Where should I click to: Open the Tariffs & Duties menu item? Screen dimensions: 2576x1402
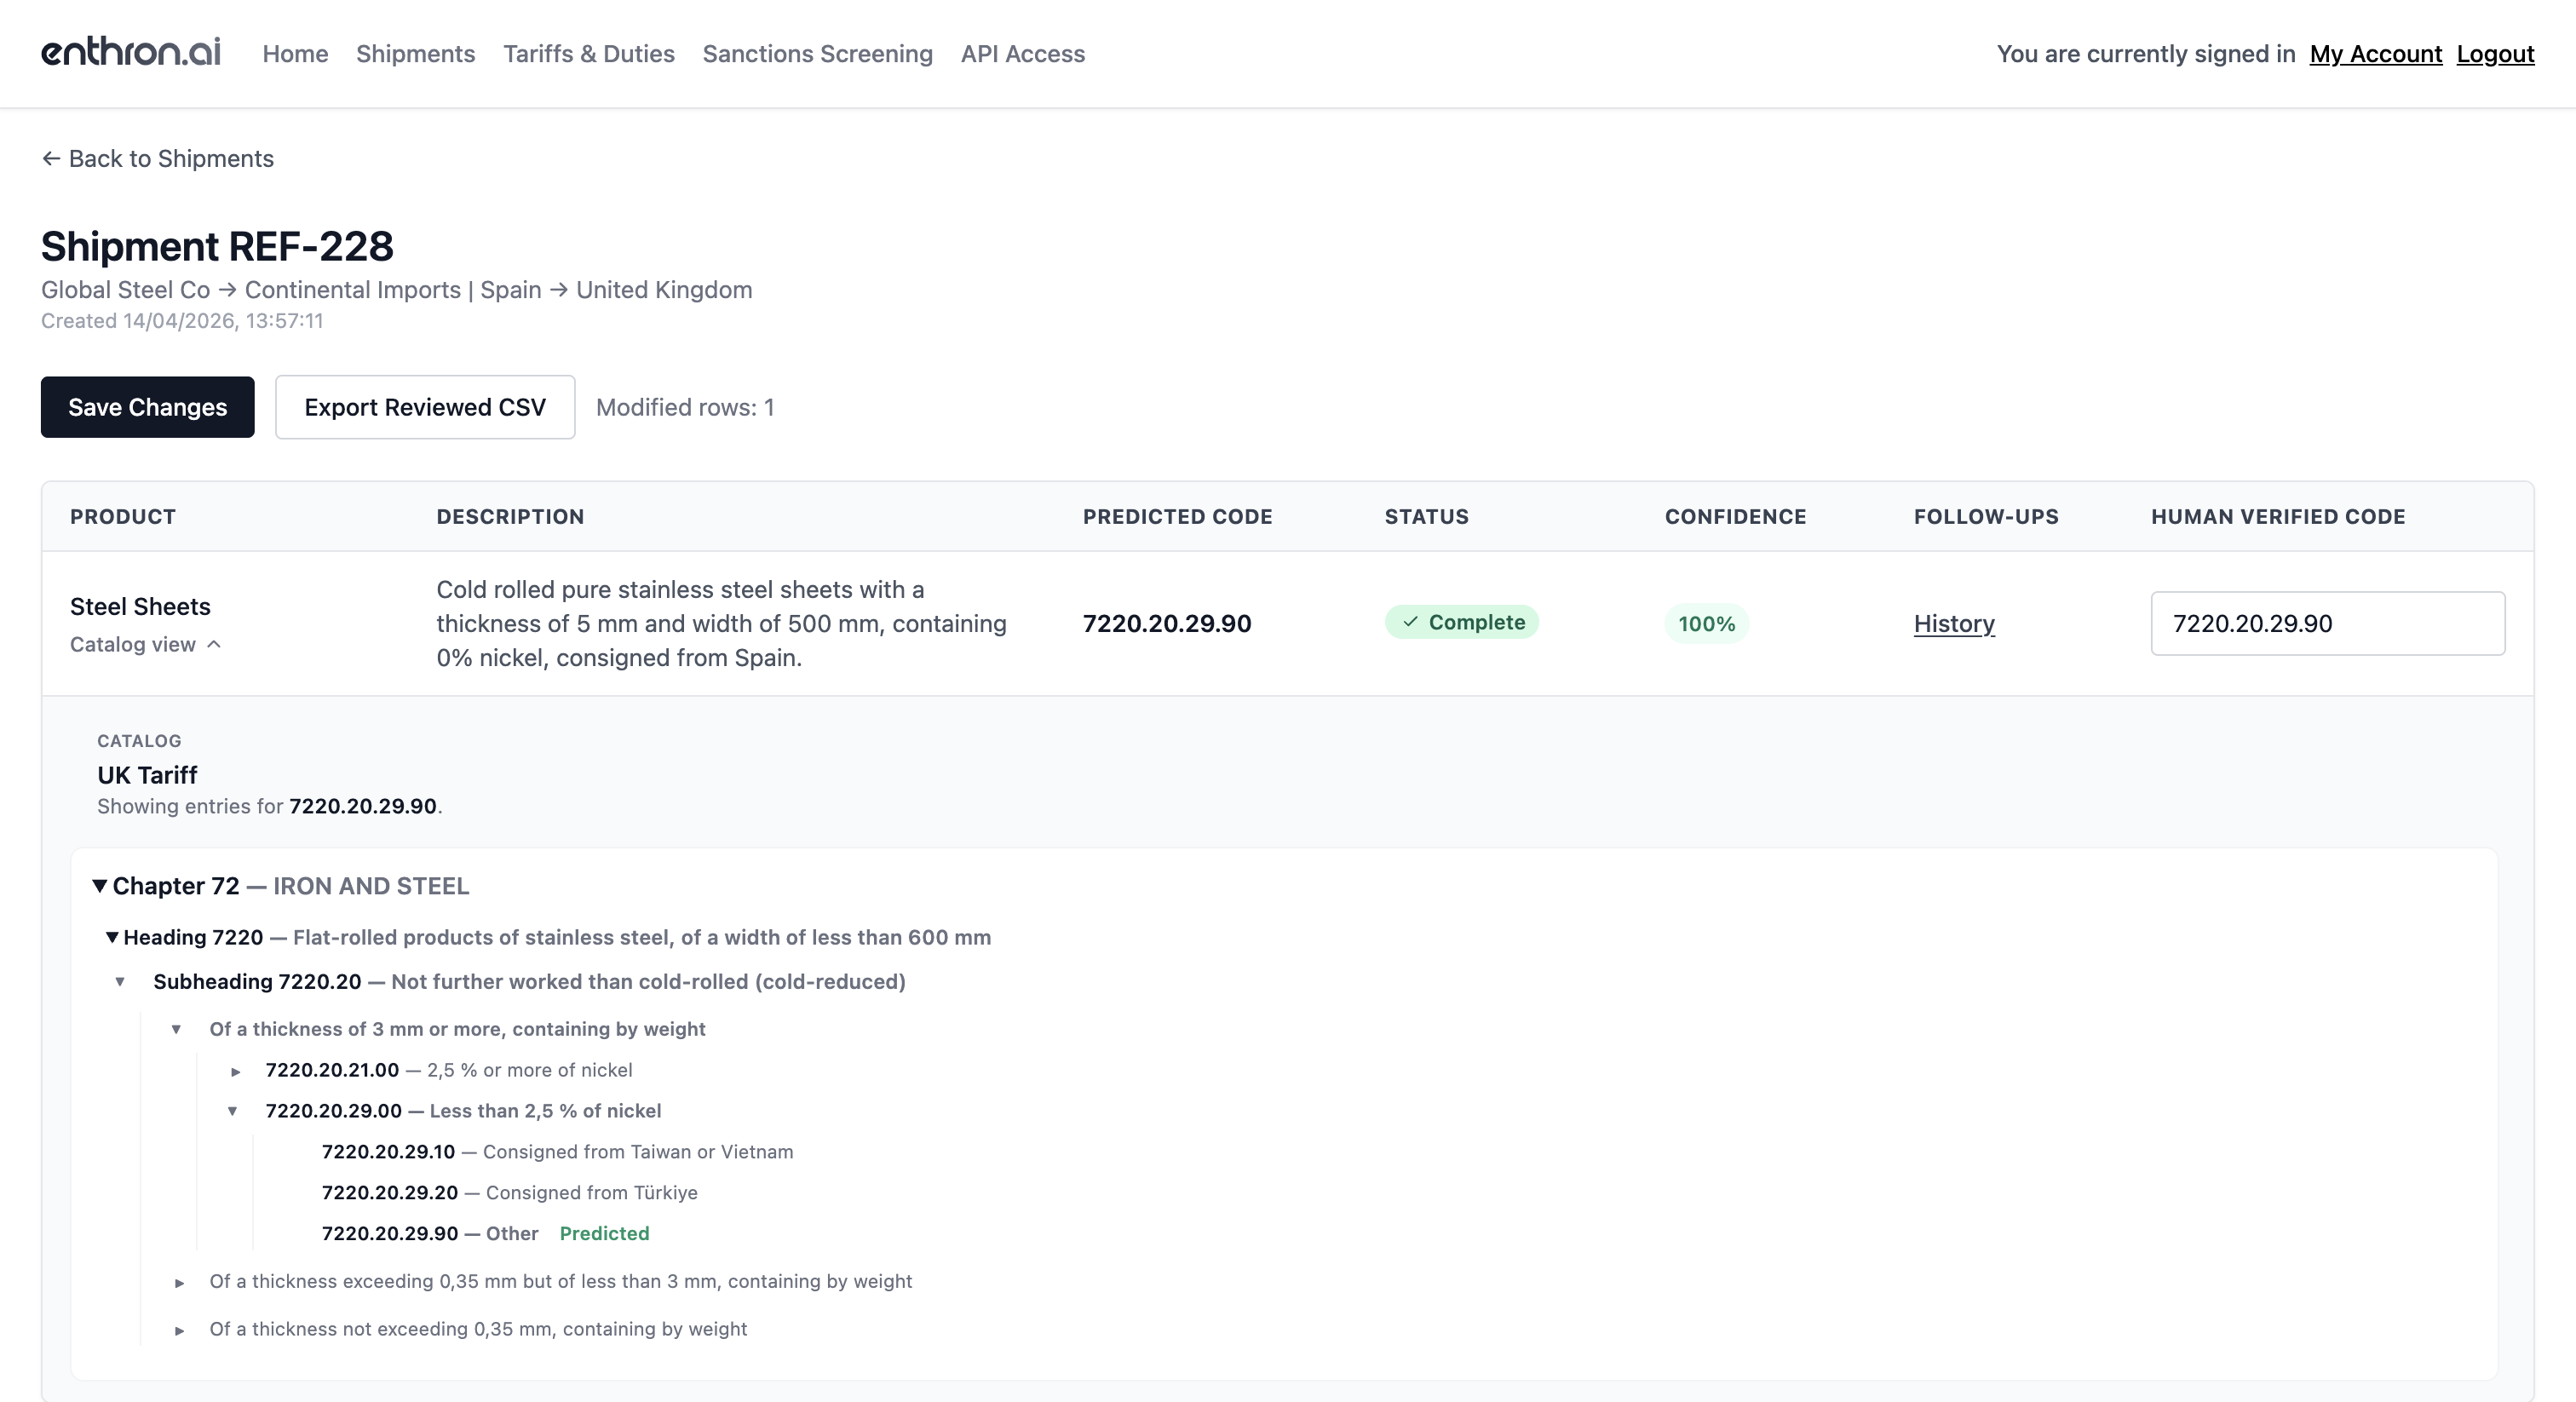click(588, 54)
